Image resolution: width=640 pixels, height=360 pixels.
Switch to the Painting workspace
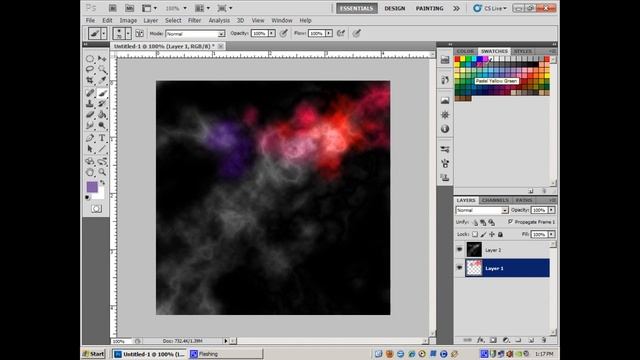pos(429,8)
